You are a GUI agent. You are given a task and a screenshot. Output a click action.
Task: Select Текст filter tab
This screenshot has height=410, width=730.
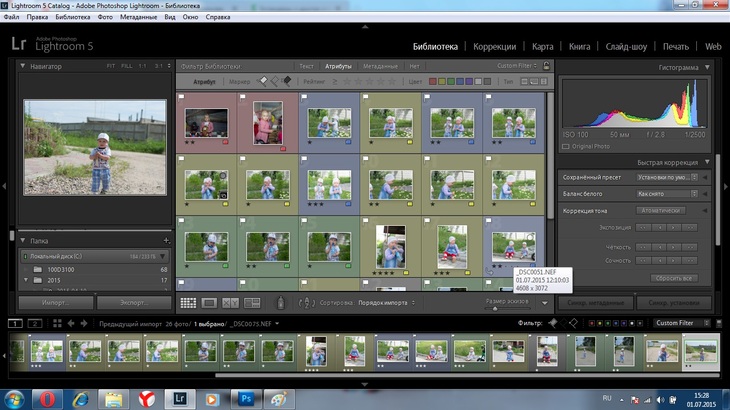306,66
